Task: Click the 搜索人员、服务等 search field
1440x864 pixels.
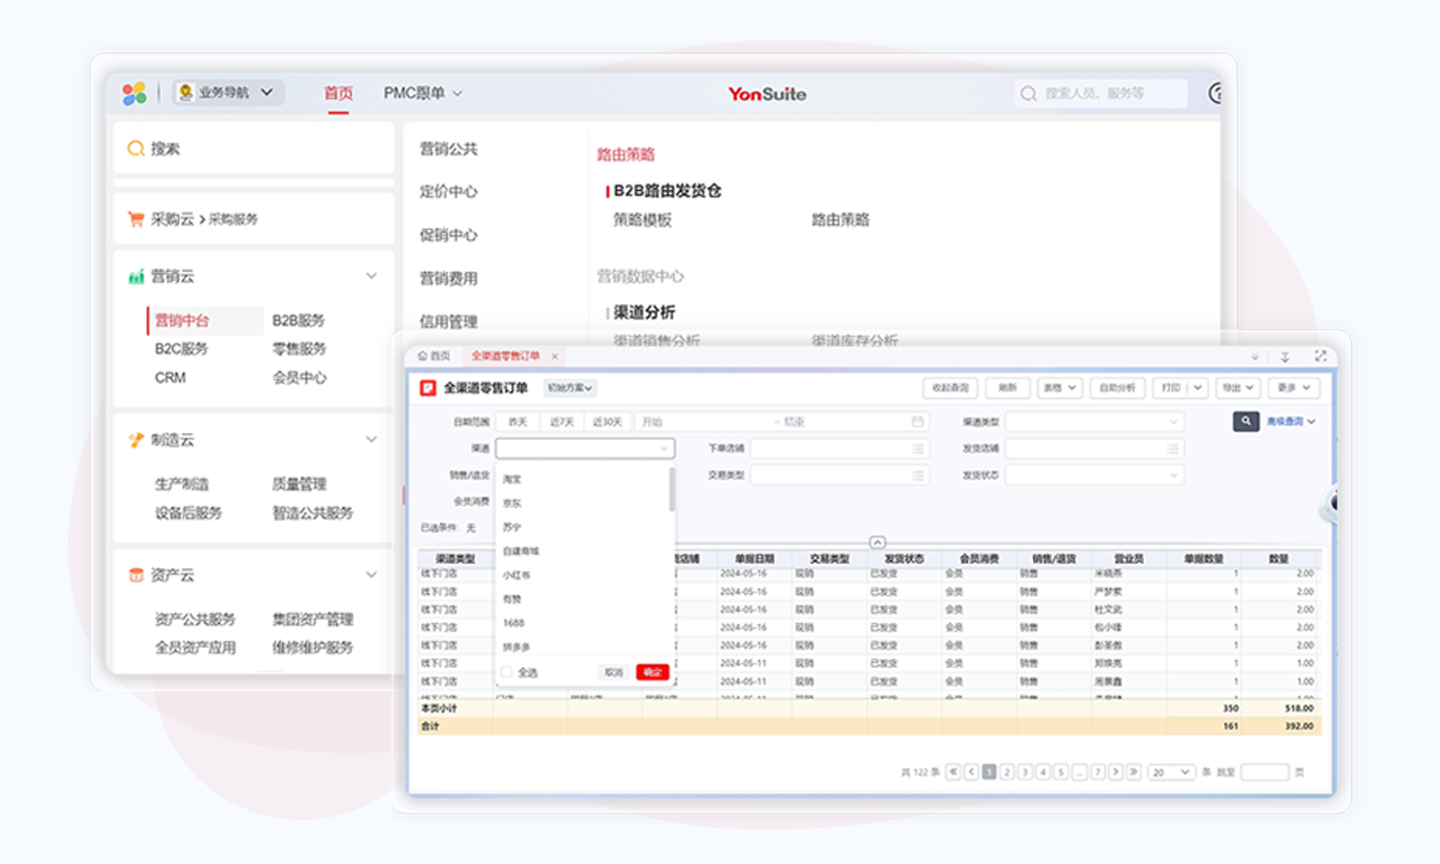Action: [1100, 93]
